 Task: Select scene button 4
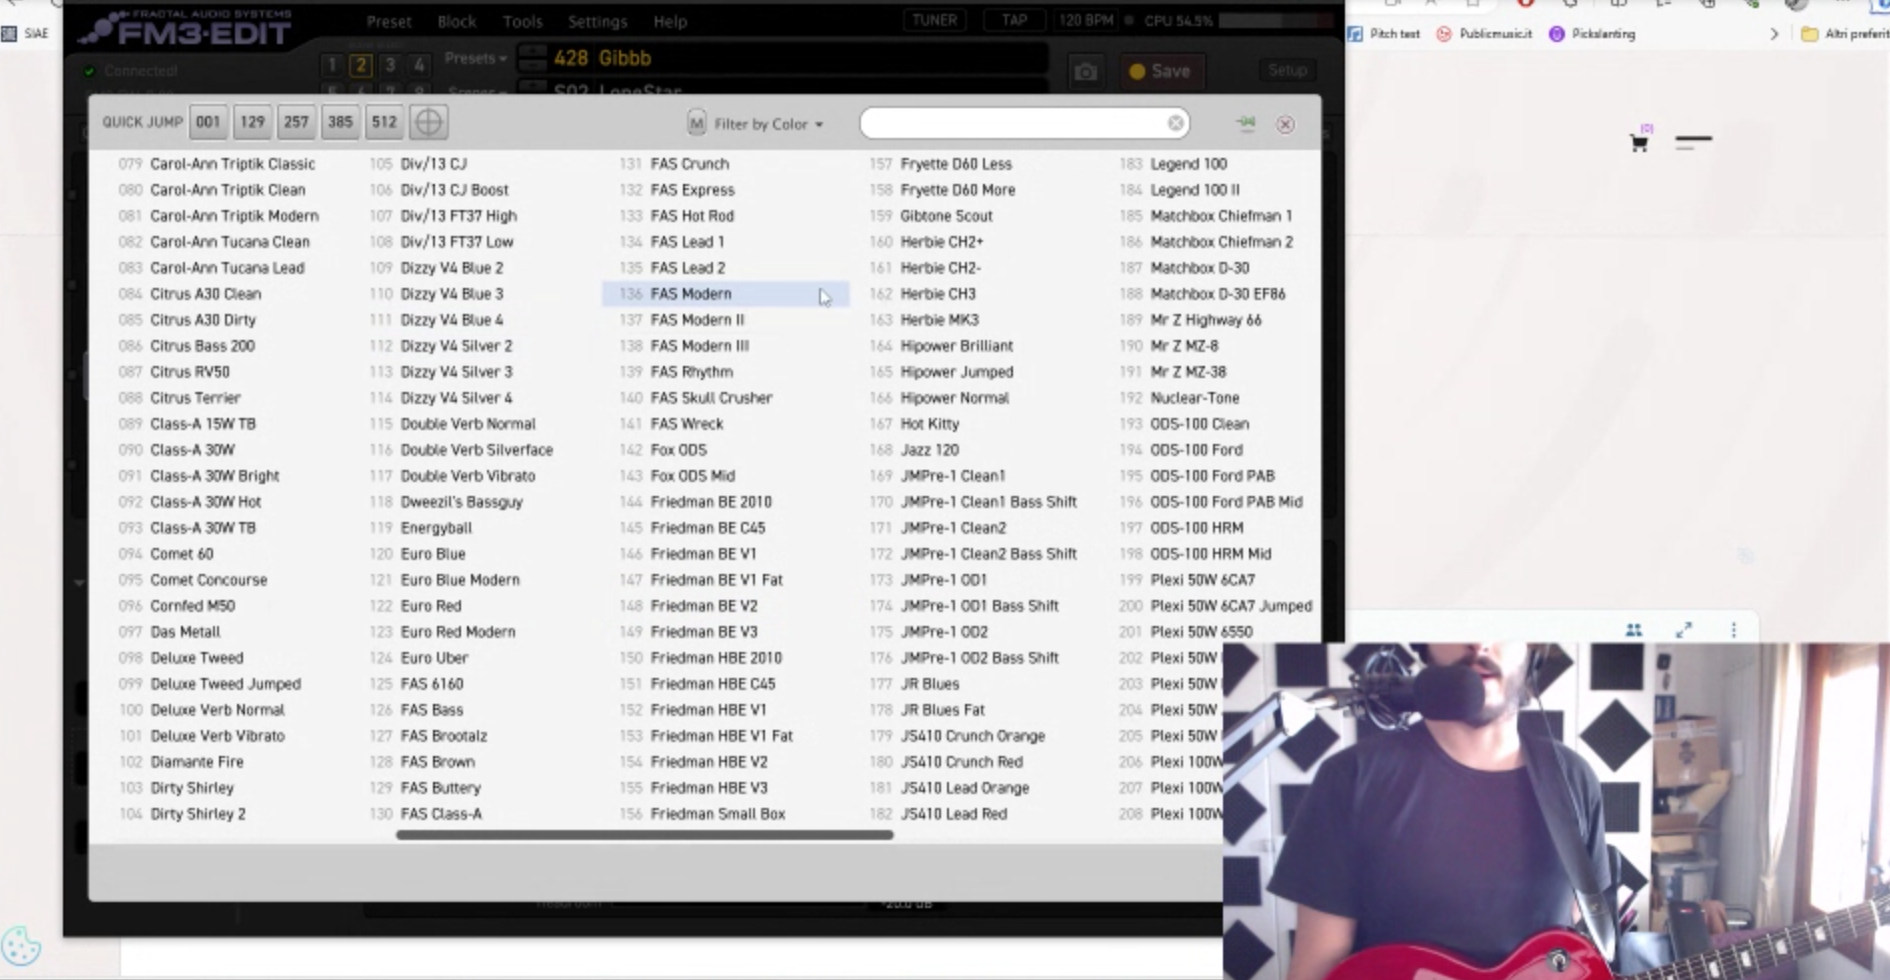419,65
